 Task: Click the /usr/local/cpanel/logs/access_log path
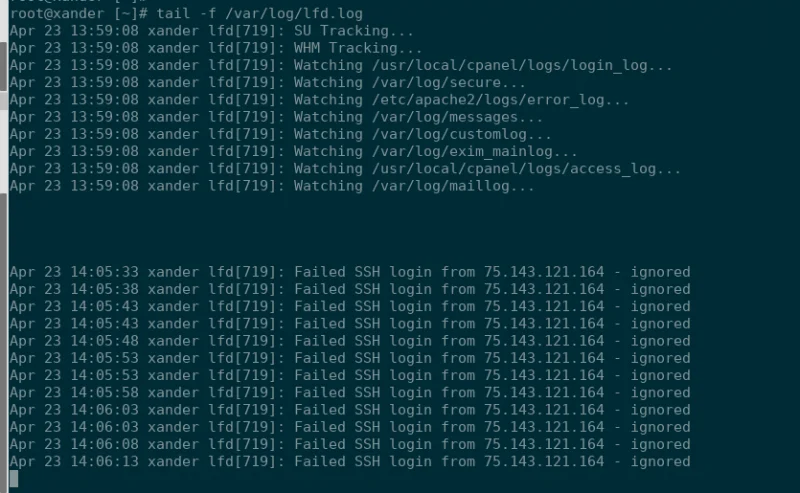(524, 169)
